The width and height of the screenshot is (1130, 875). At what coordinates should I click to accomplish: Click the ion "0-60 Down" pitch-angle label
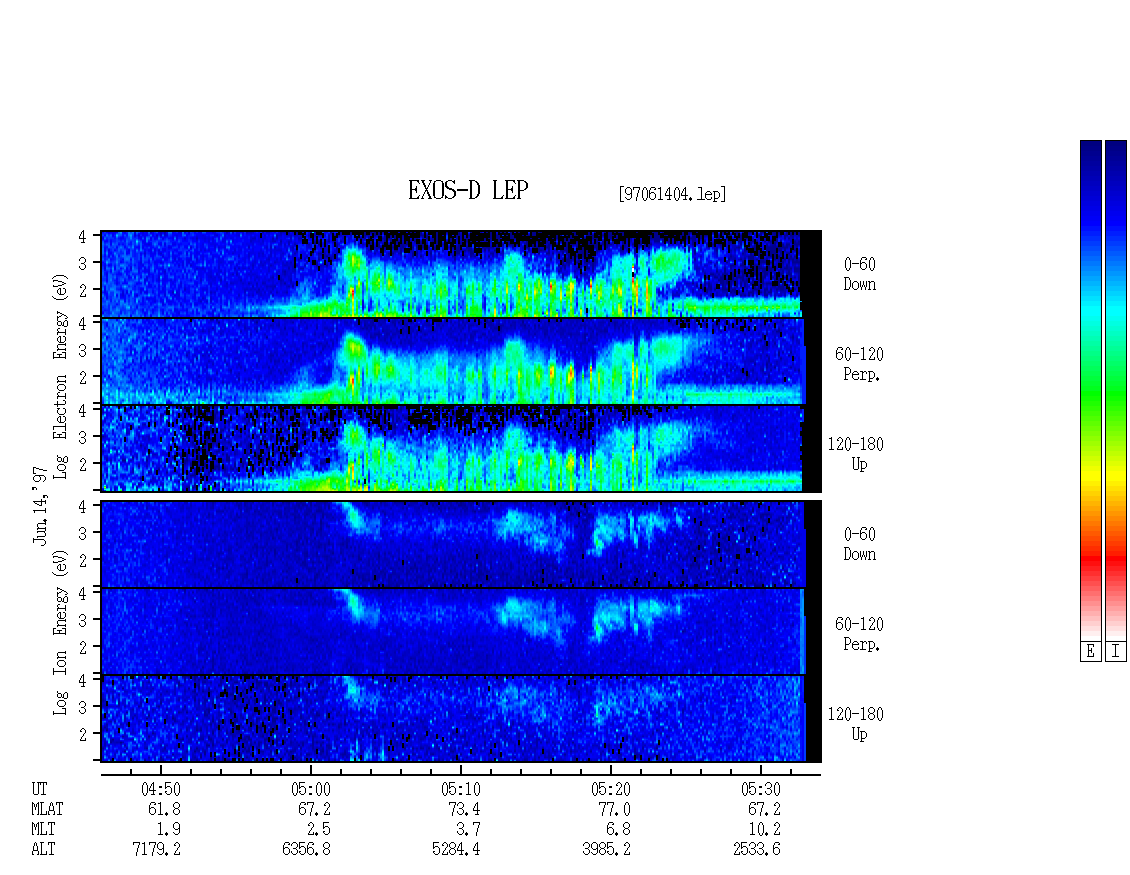(860, 544)
